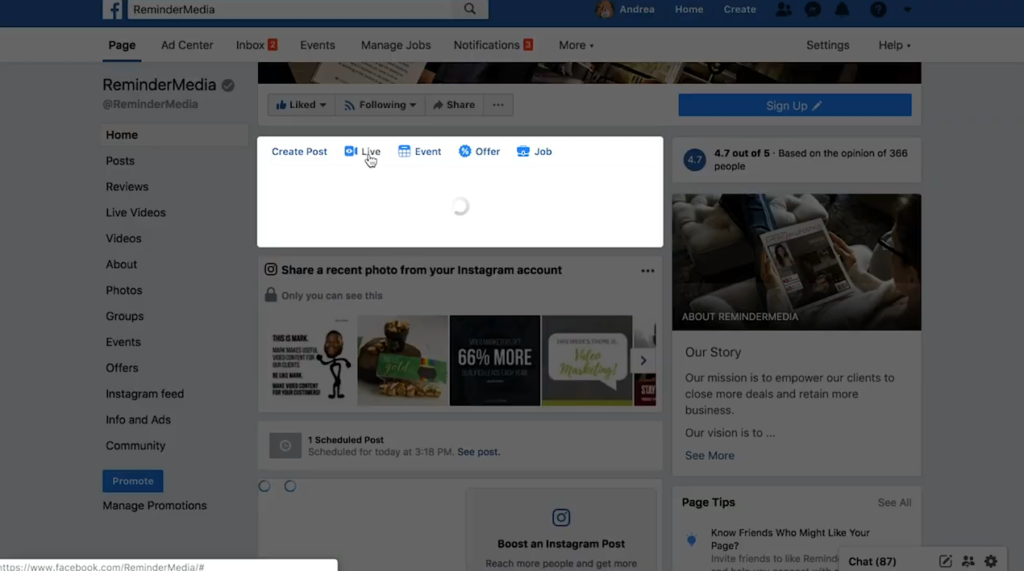The height and width of the screenshot is (571, 1024).
Task: Click the verified badge next to ReminderMedia
Action: point(228,86)
